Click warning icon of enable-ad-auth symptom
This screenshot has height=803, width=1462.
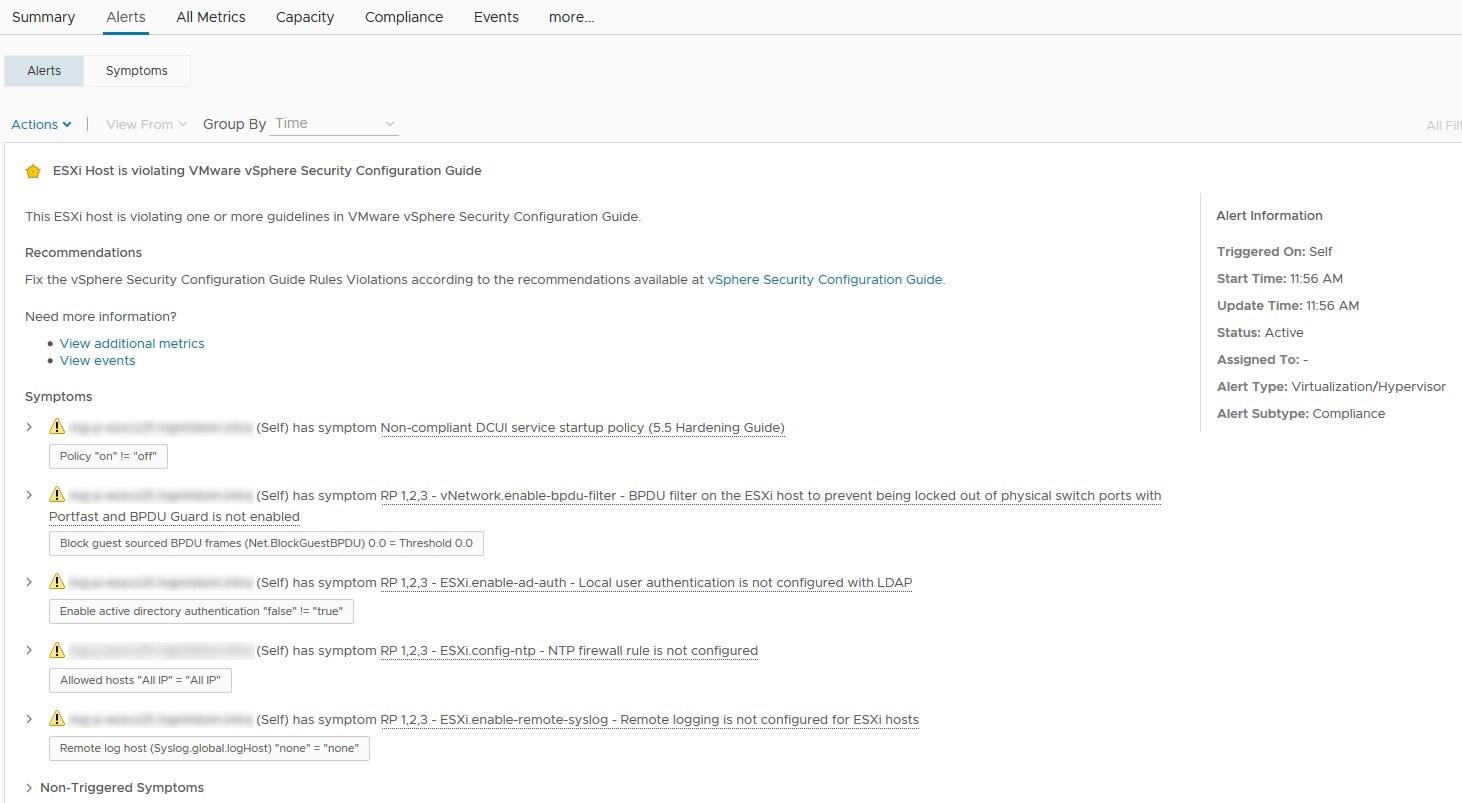coord(57,582)
